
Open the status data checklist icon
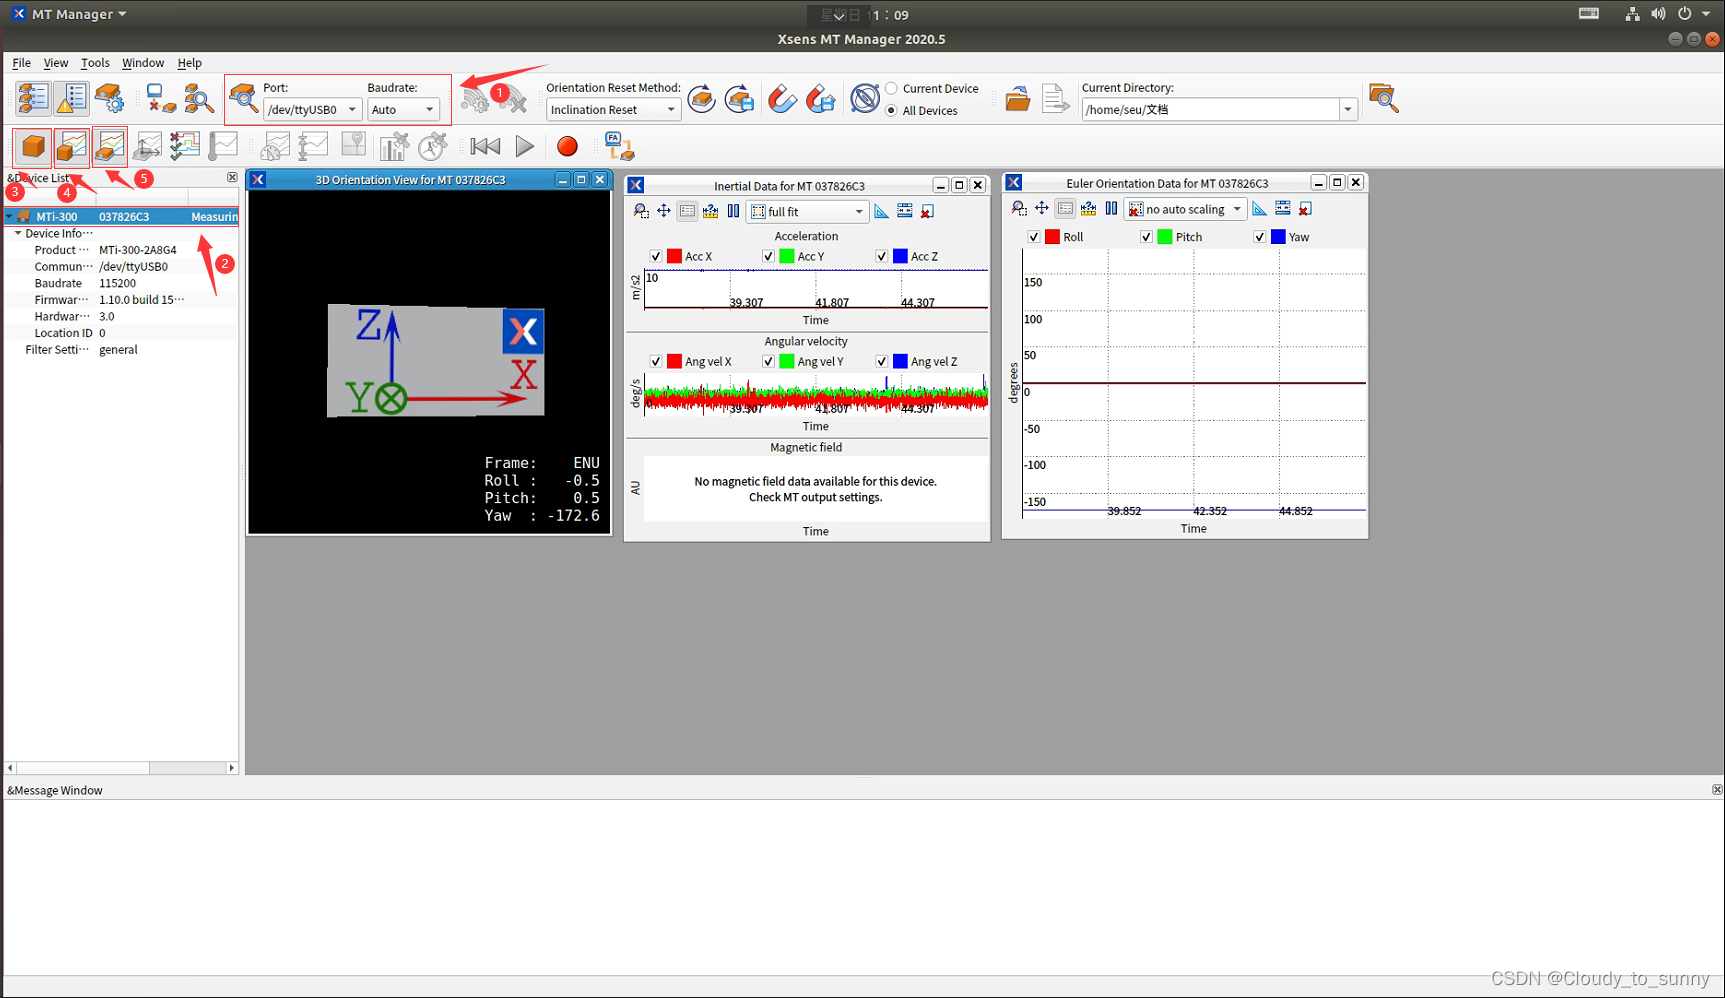click(185, 147)
